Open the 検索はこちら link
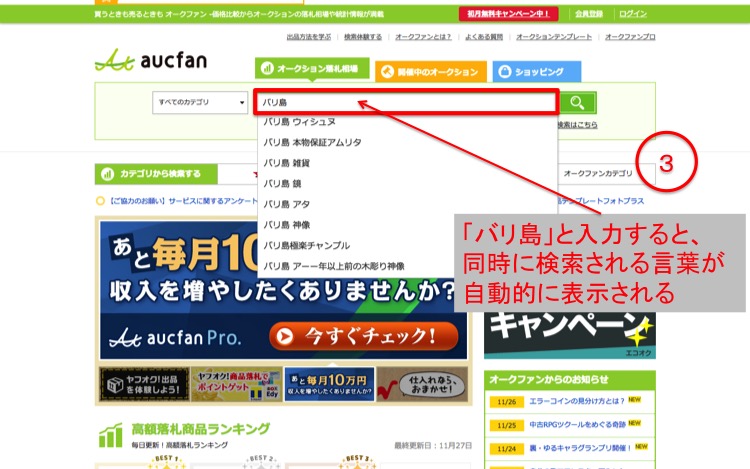The width and height of the screenshot is (750, 469). (x=577, y=125)
